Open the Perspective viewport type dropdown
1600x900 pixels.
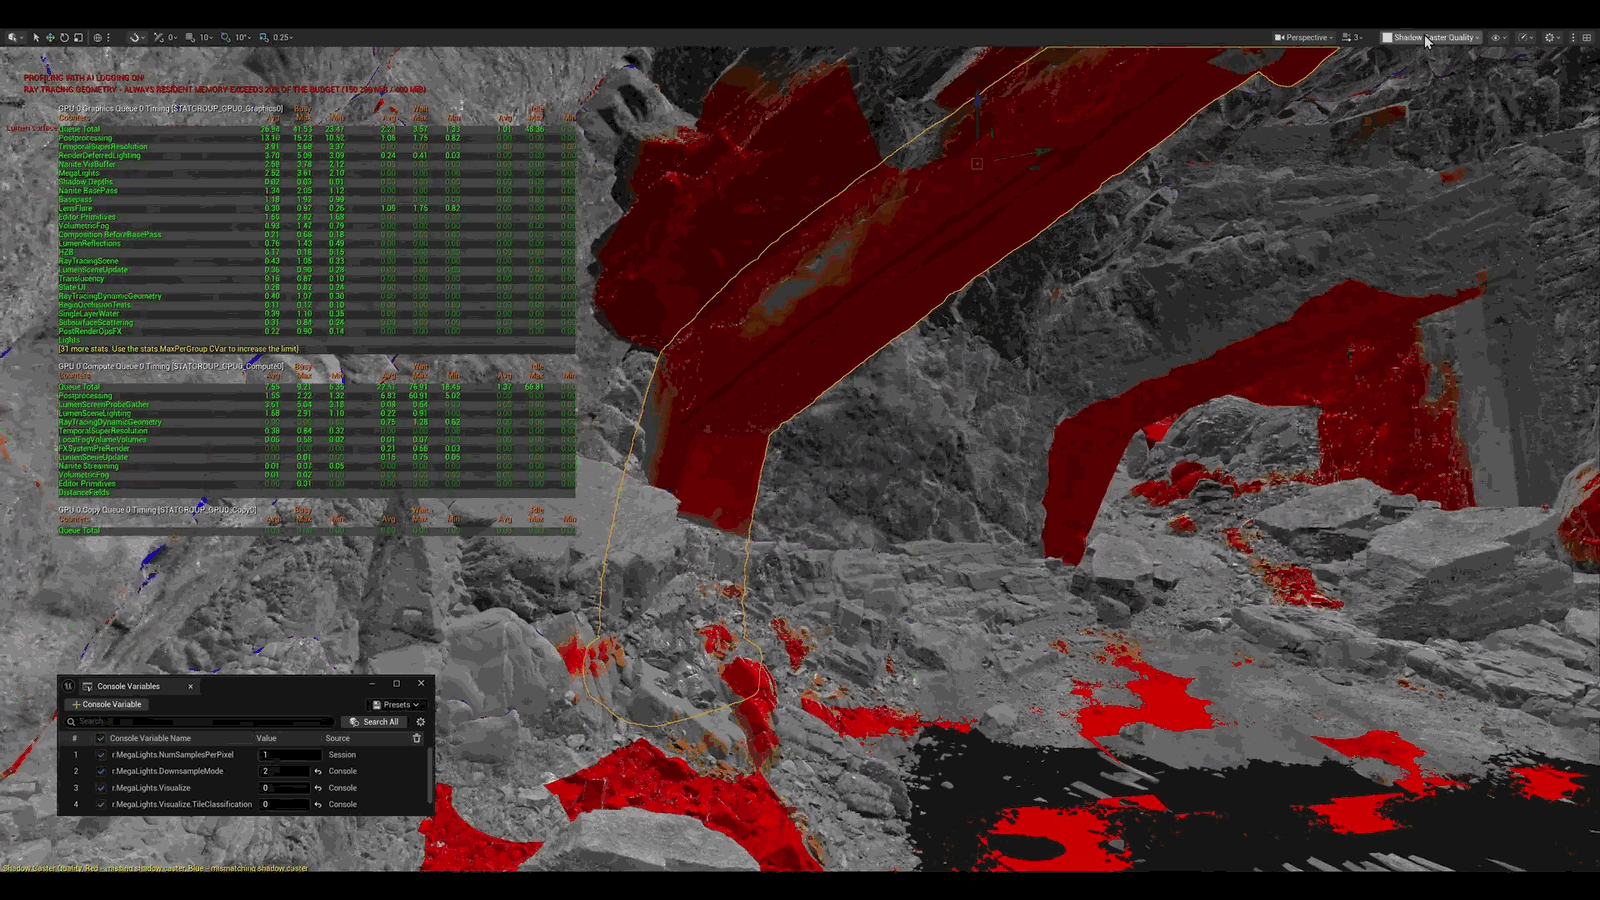tap(1304, 38)
